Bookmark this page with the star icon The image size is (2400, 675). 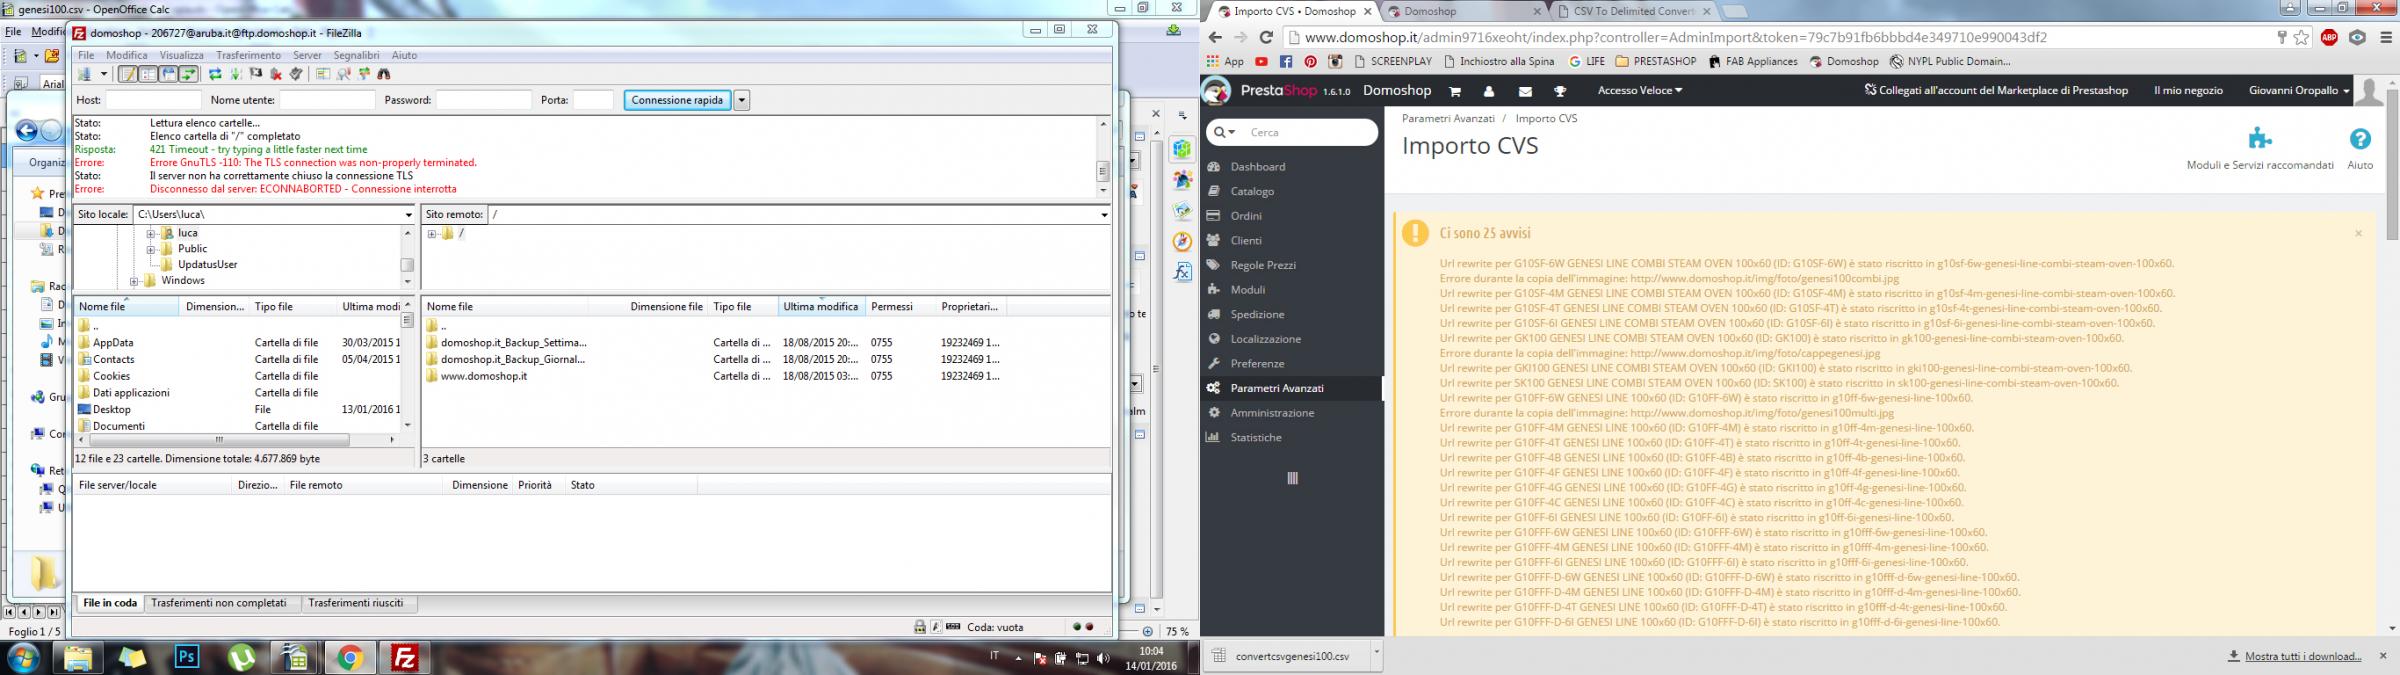point(2302,37)
